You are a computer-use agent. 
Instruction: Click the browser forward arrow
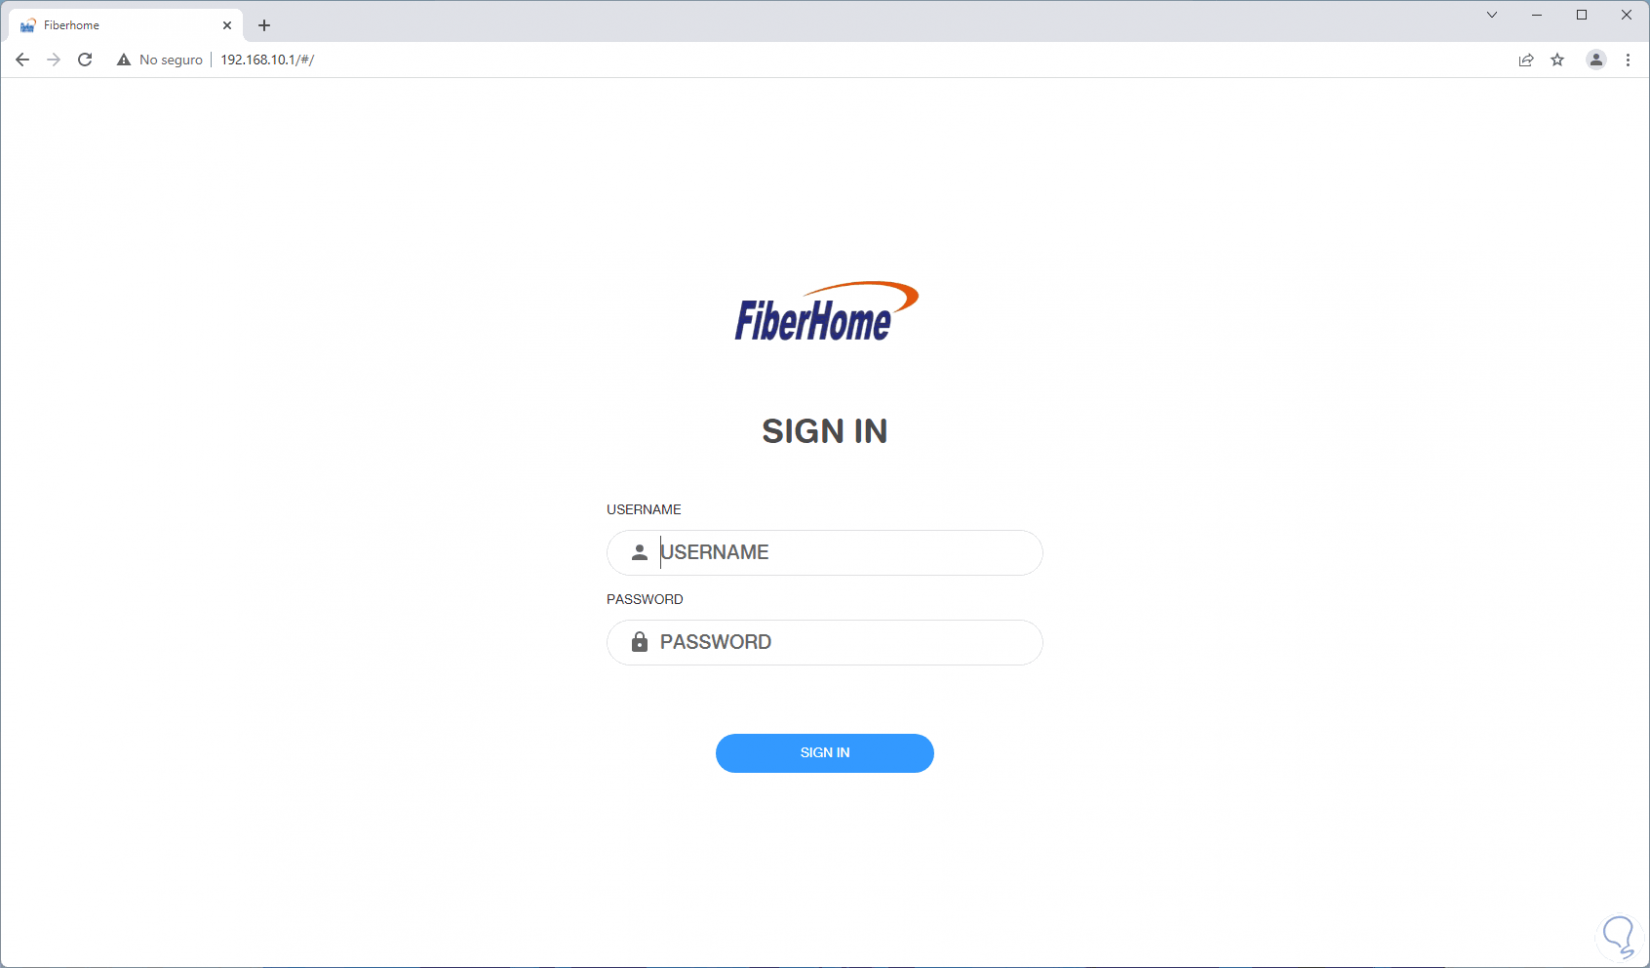click(x=54, y=60)
